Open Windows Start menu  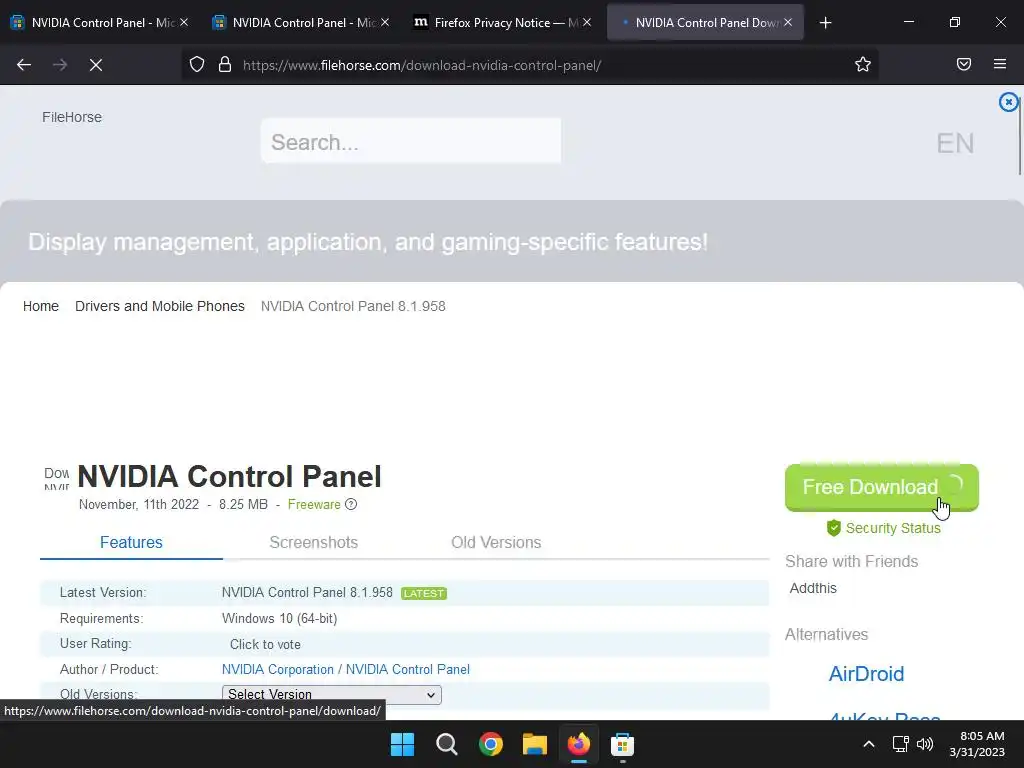coord(402,744)
